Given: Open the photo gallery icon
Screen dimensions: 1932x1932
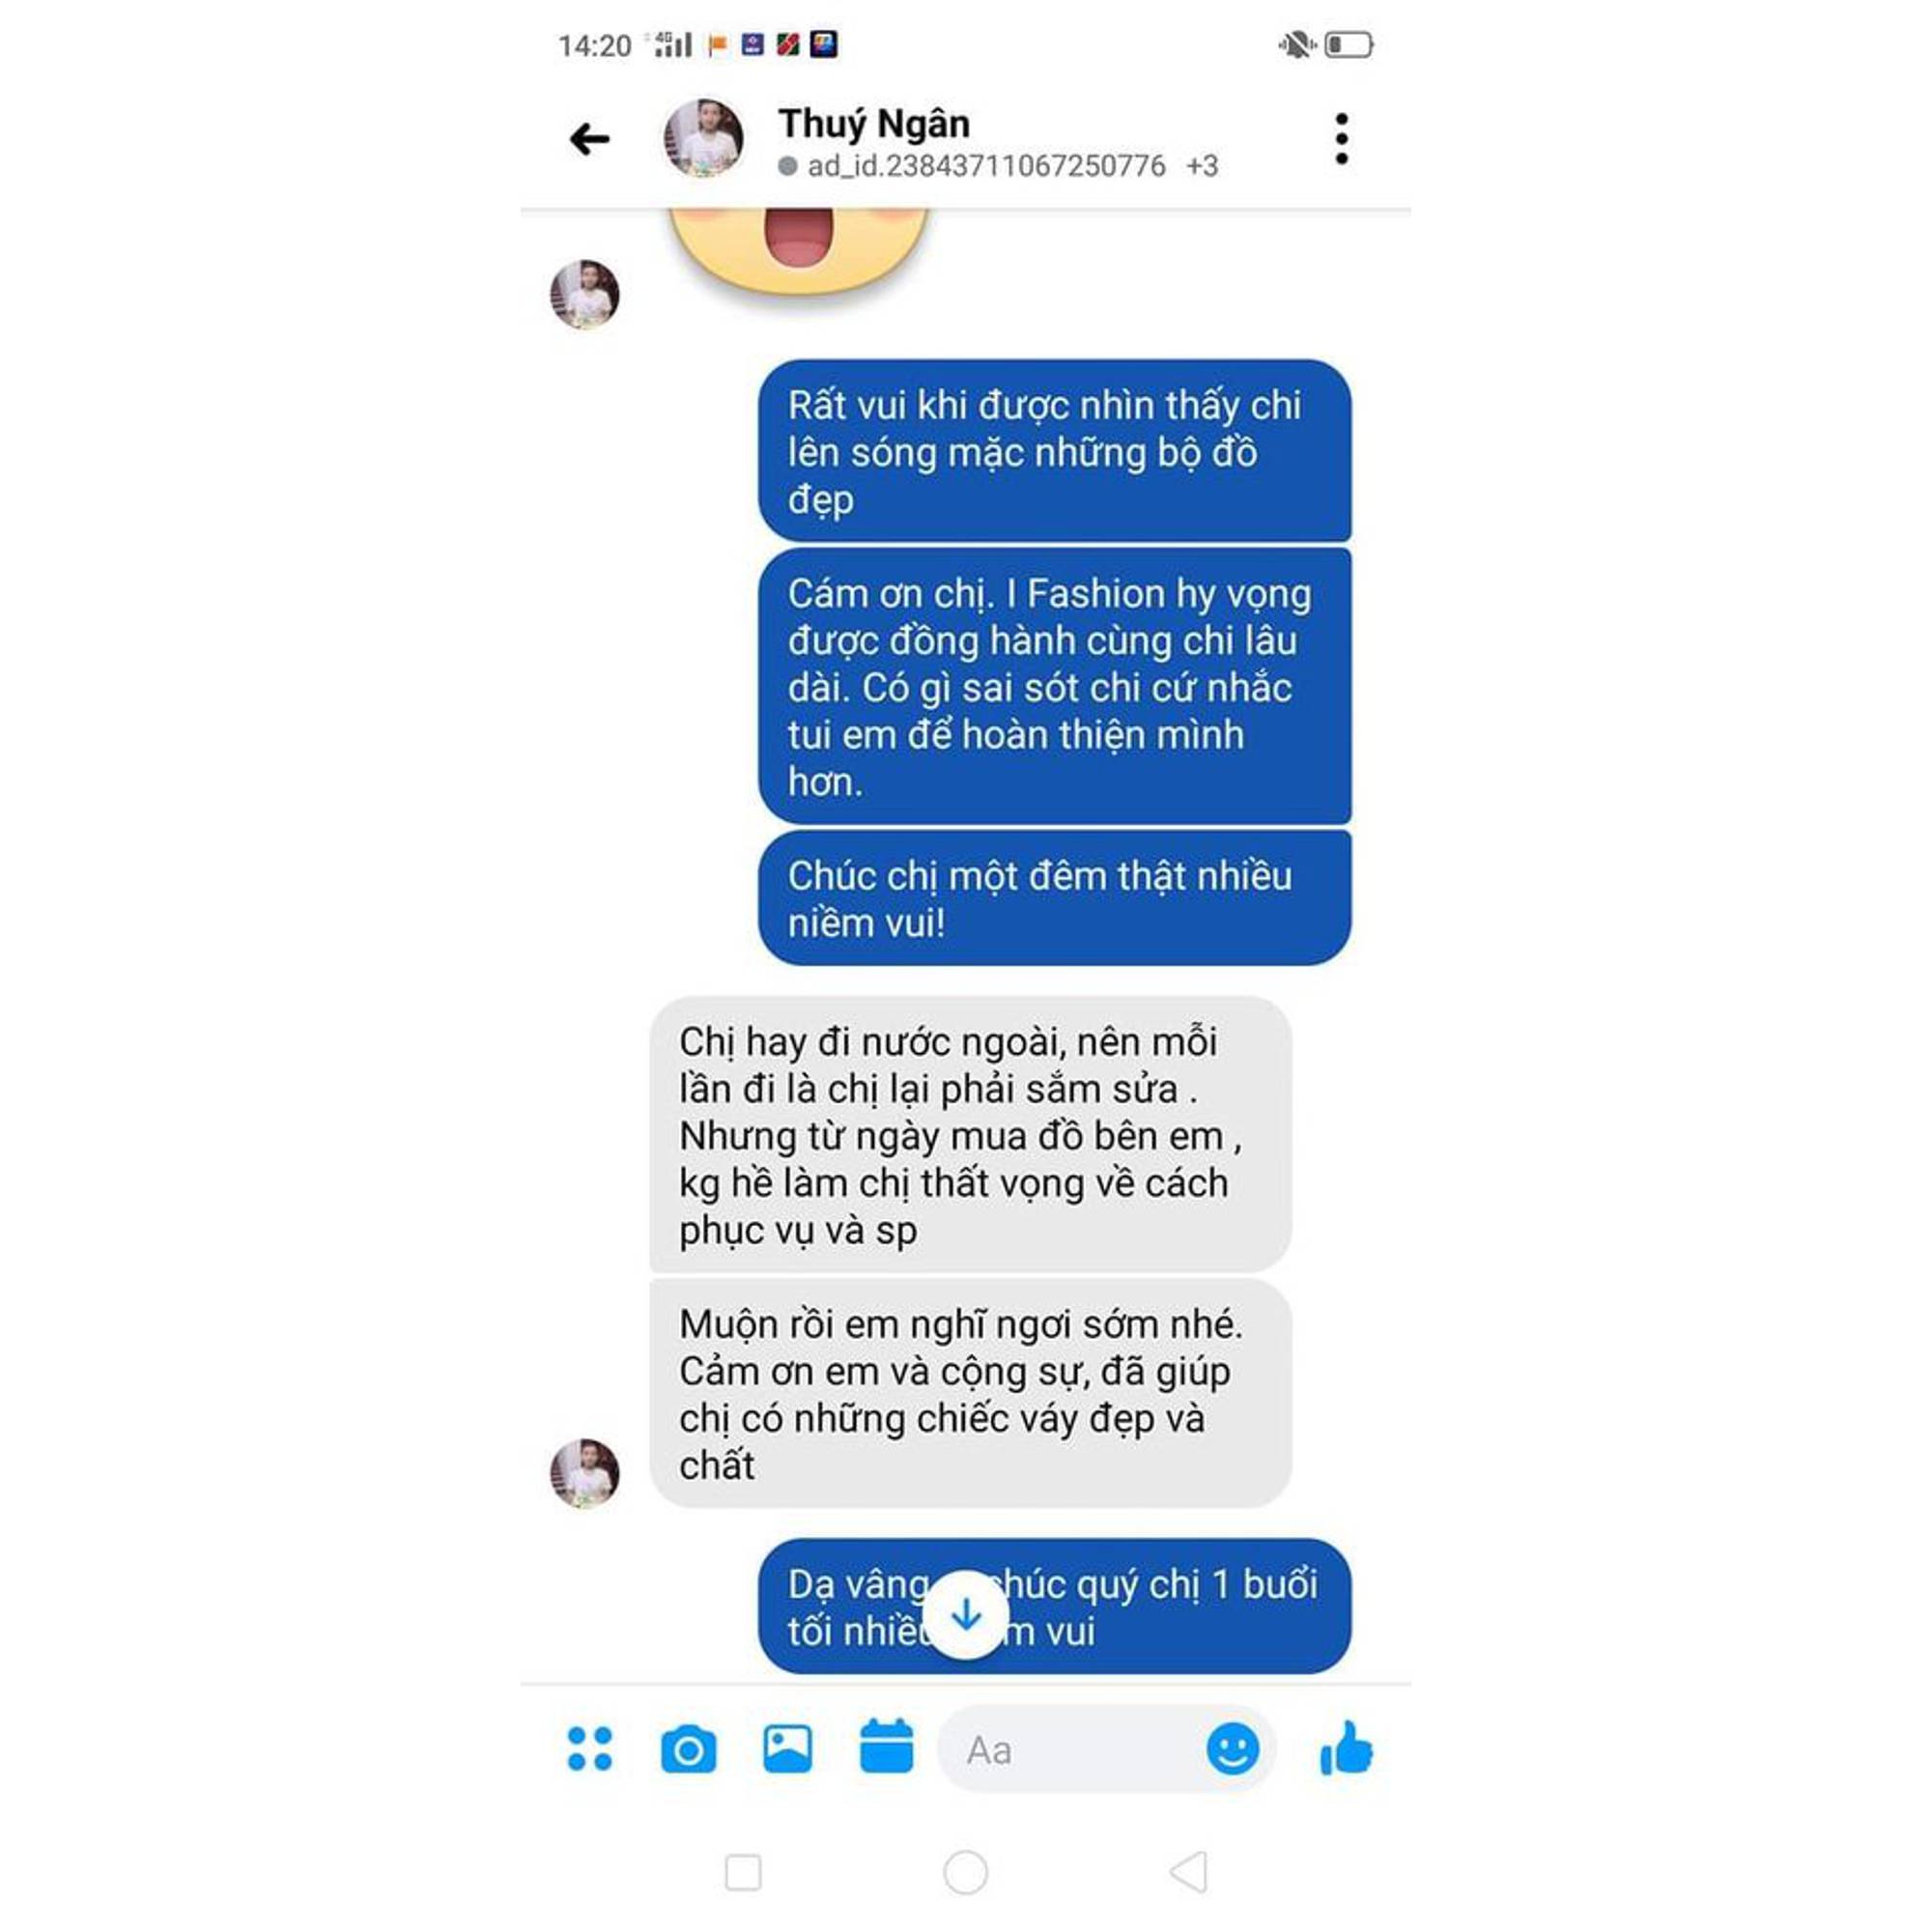Looking at the screenshot, I should click(787, 1748).
